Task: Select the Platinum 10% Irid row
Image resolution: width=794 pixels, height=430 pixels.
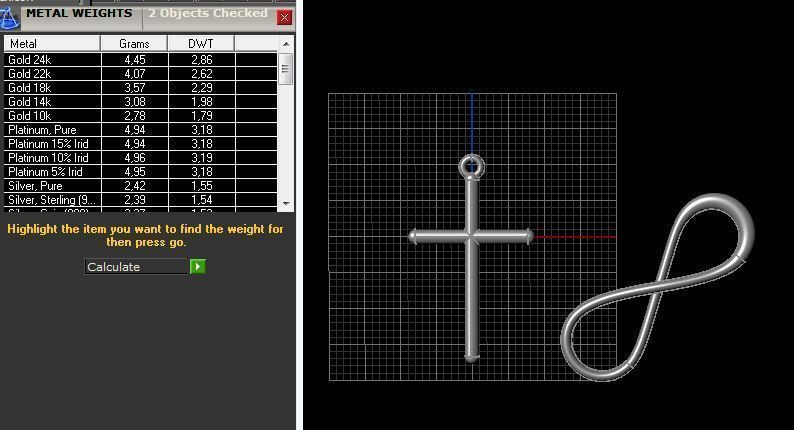Action: [x=140, y=158]
